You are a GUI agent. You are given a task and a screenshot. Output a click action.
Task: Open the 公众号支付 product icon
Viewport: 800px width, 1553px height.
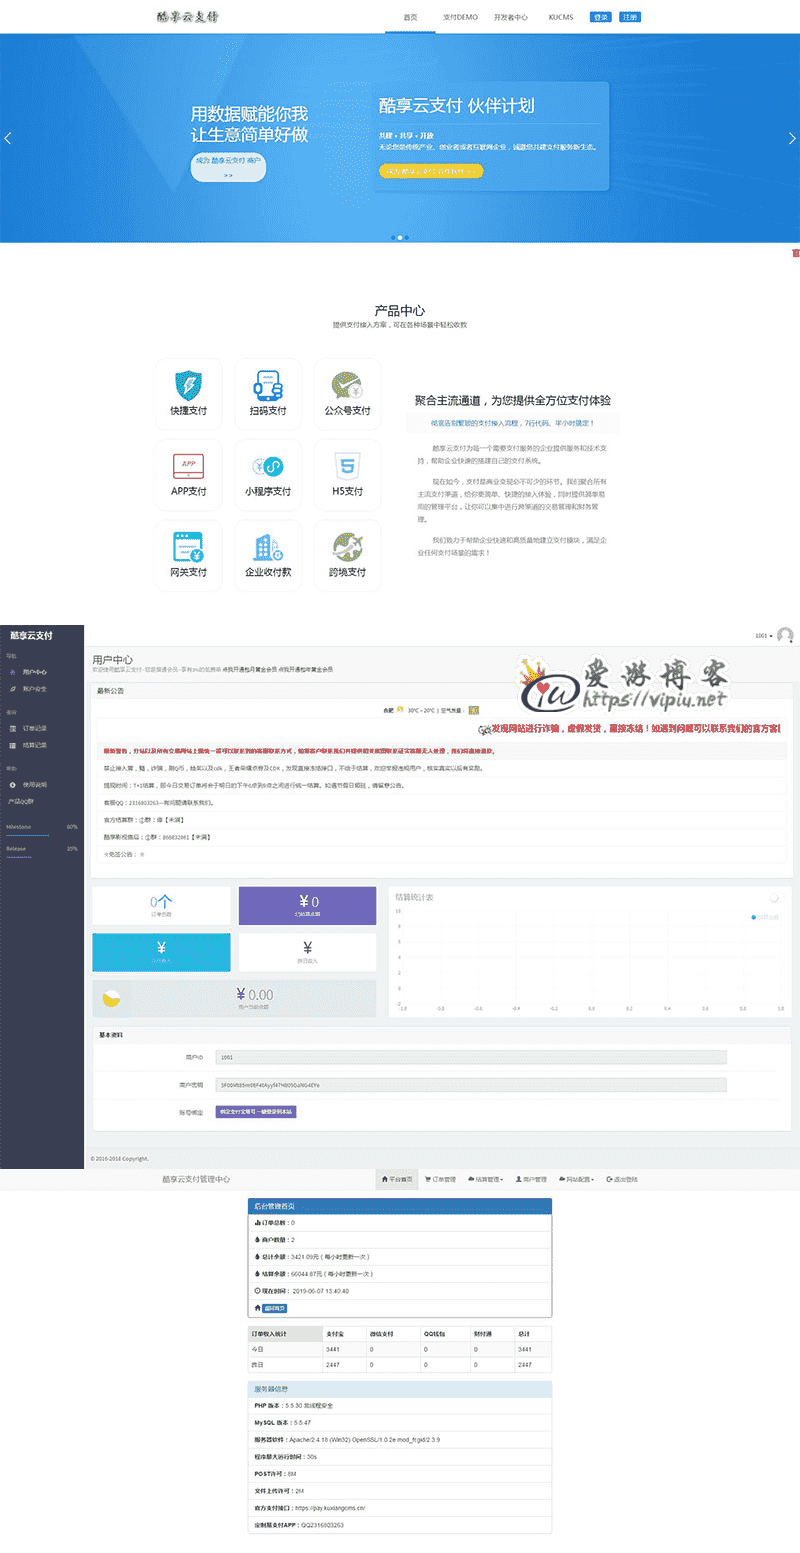[x=347, y=385]
